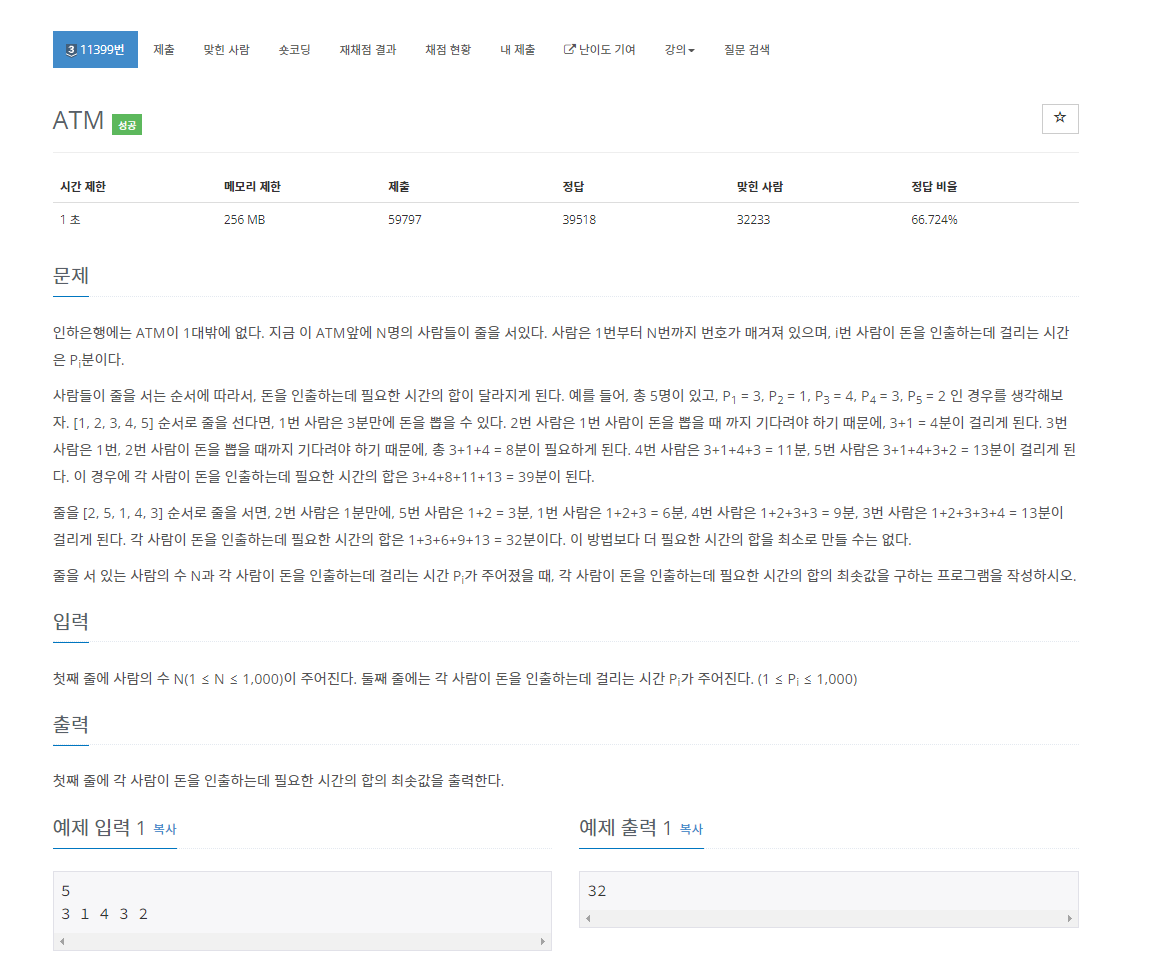Click the star favorite icon button
This screenshot has height=966, width=1164.
[1059, 119]
